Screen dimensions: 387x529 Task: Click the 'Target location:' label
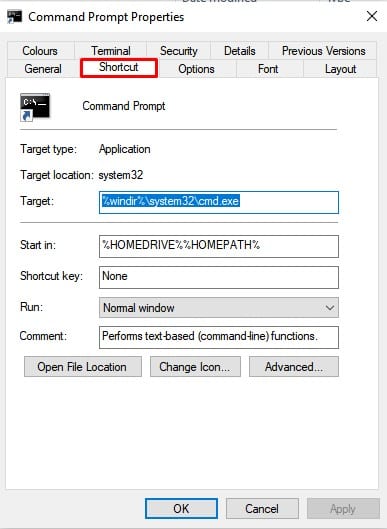57,175
